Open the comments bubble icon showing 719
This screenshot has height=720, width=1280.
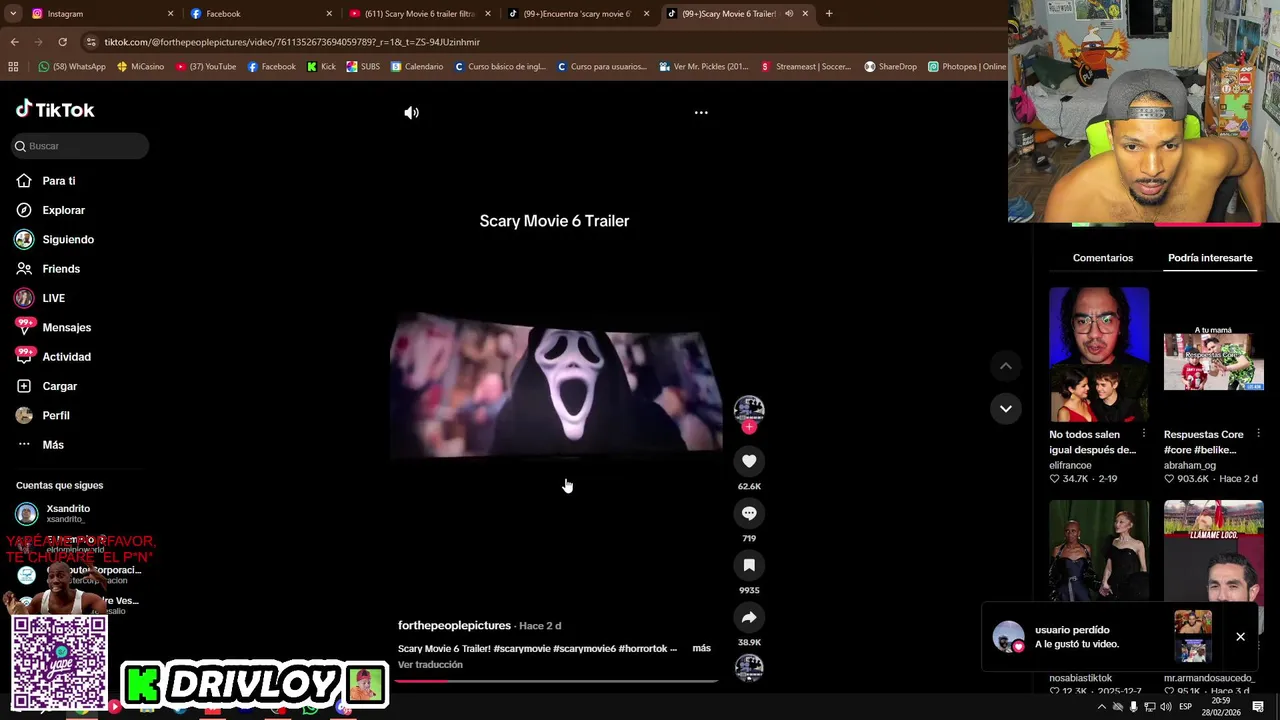[749, 513]
